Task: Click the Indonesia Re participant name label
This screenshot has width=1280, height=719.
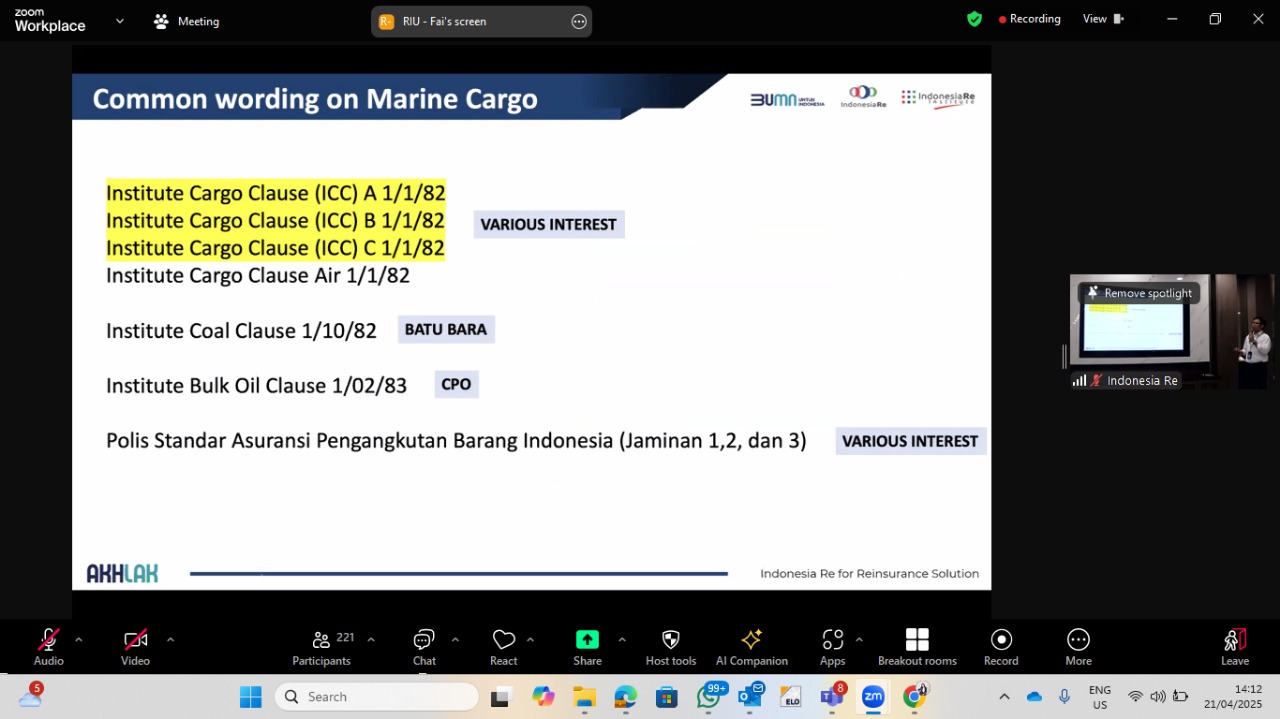Action: [1142, 381]
